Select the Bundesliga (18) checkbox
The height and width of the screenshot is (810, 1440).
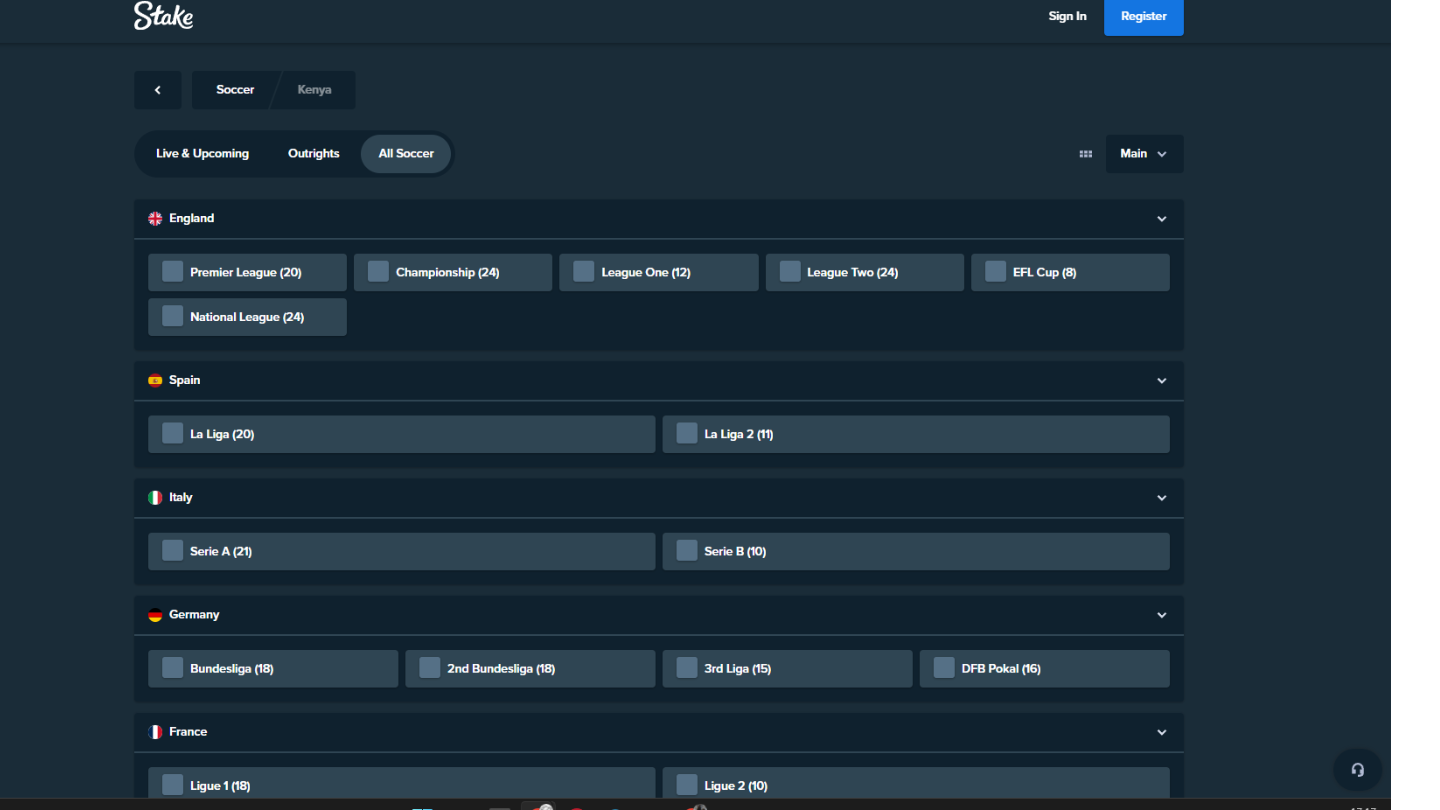coord(173,668)
